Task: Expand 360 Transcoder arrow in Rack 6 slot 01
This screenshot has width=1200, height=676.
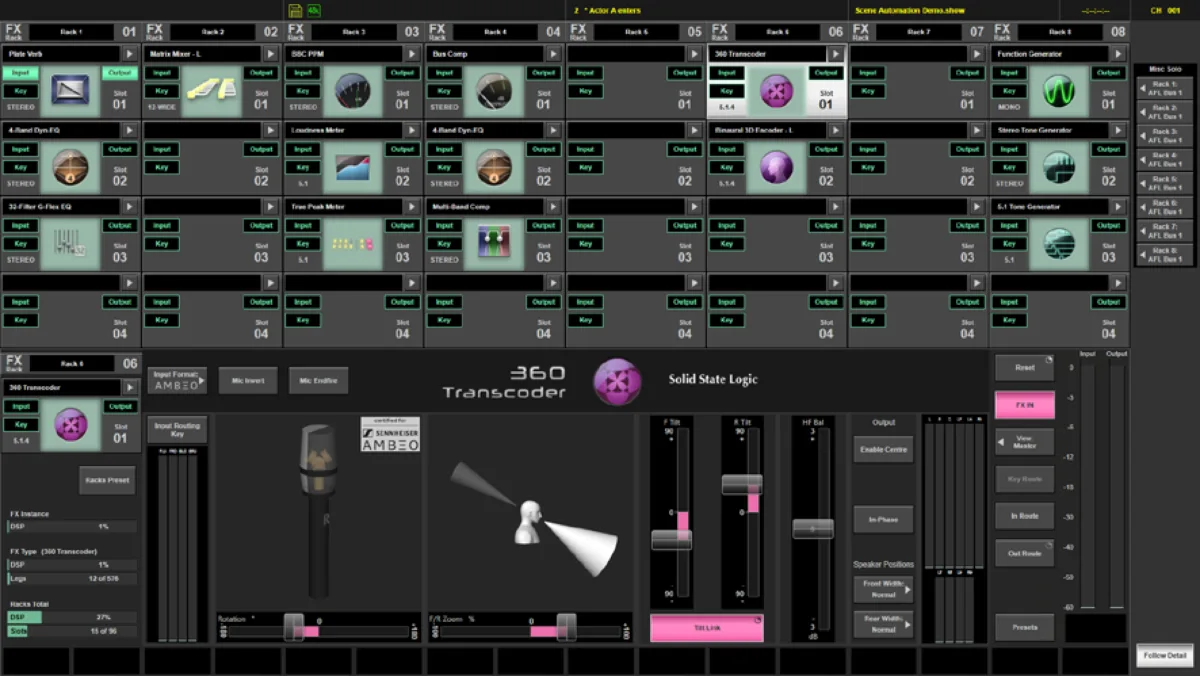Action: 836,54
